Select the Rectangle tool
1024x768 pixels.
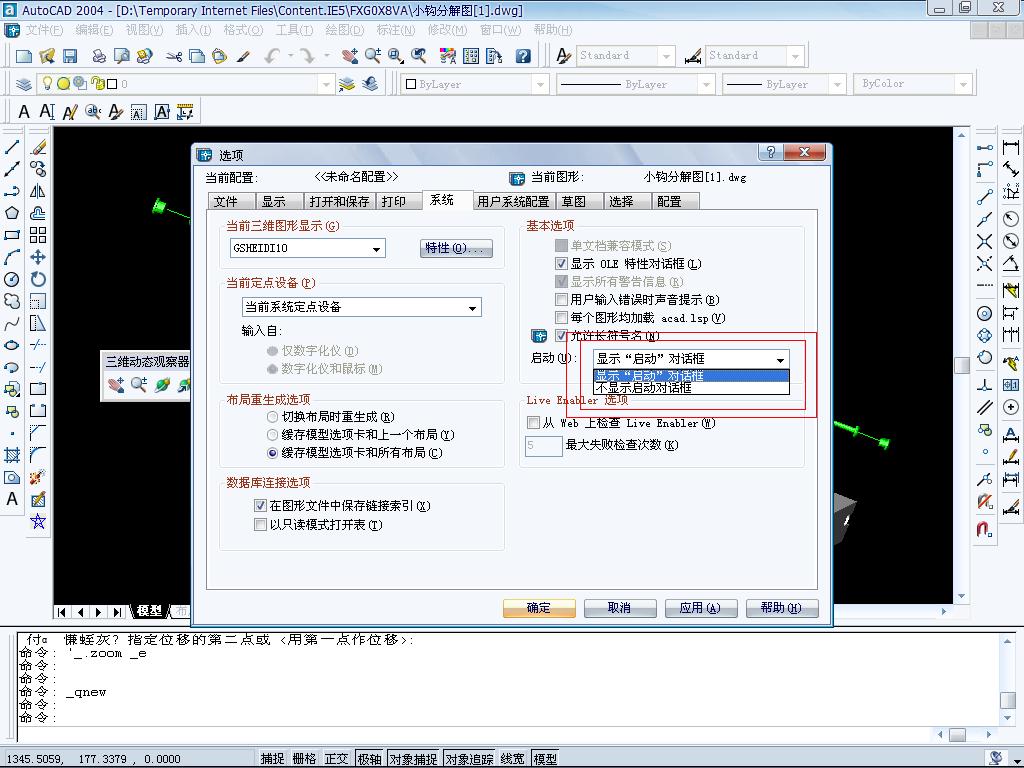[x=12, y=235]
